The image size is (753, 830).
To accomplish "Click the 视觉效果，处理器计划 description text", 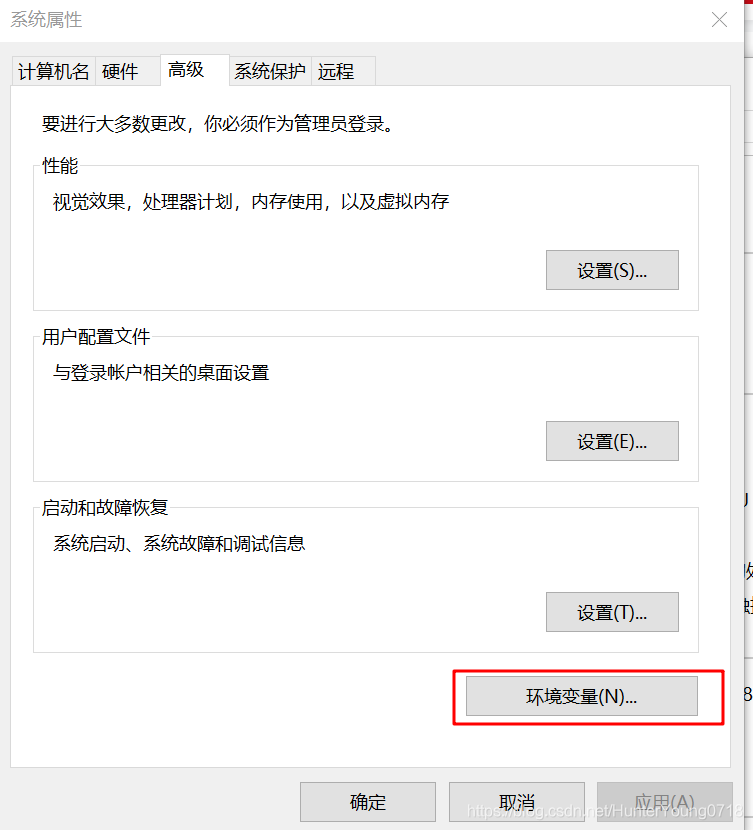I will pyautogui.click(x=251, y=202).
